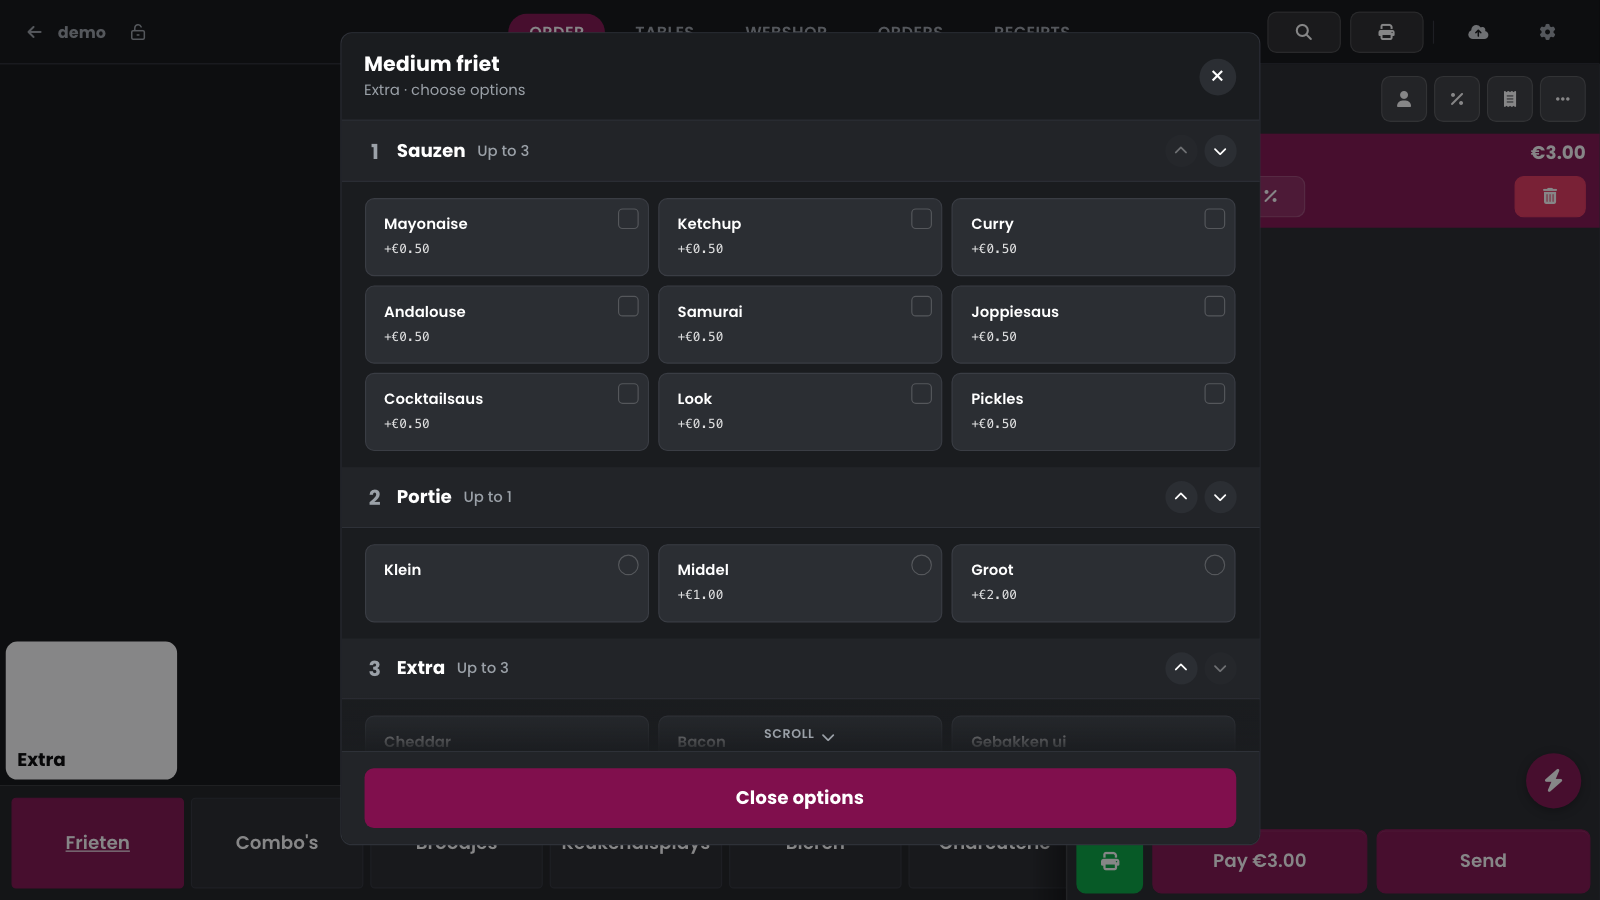Click the up chevron on Extra section

(1181, 668)
